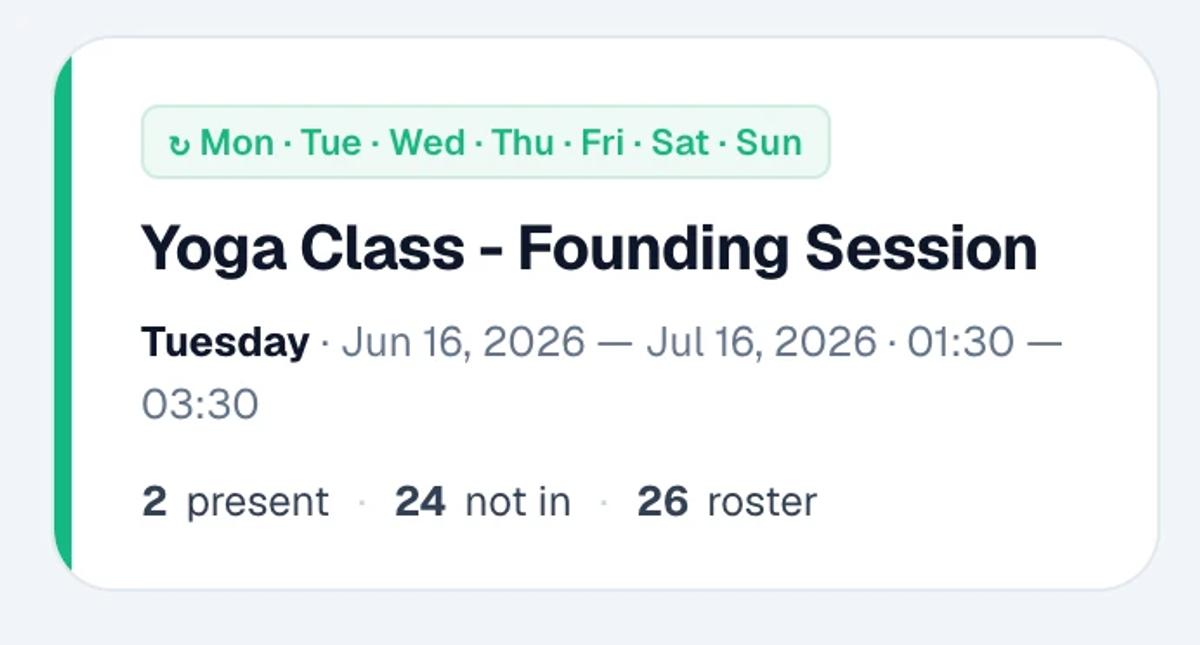1200x645 pixels.
Task: Select Sat in the recurring days badge
Action: click(x=680, y=143)
